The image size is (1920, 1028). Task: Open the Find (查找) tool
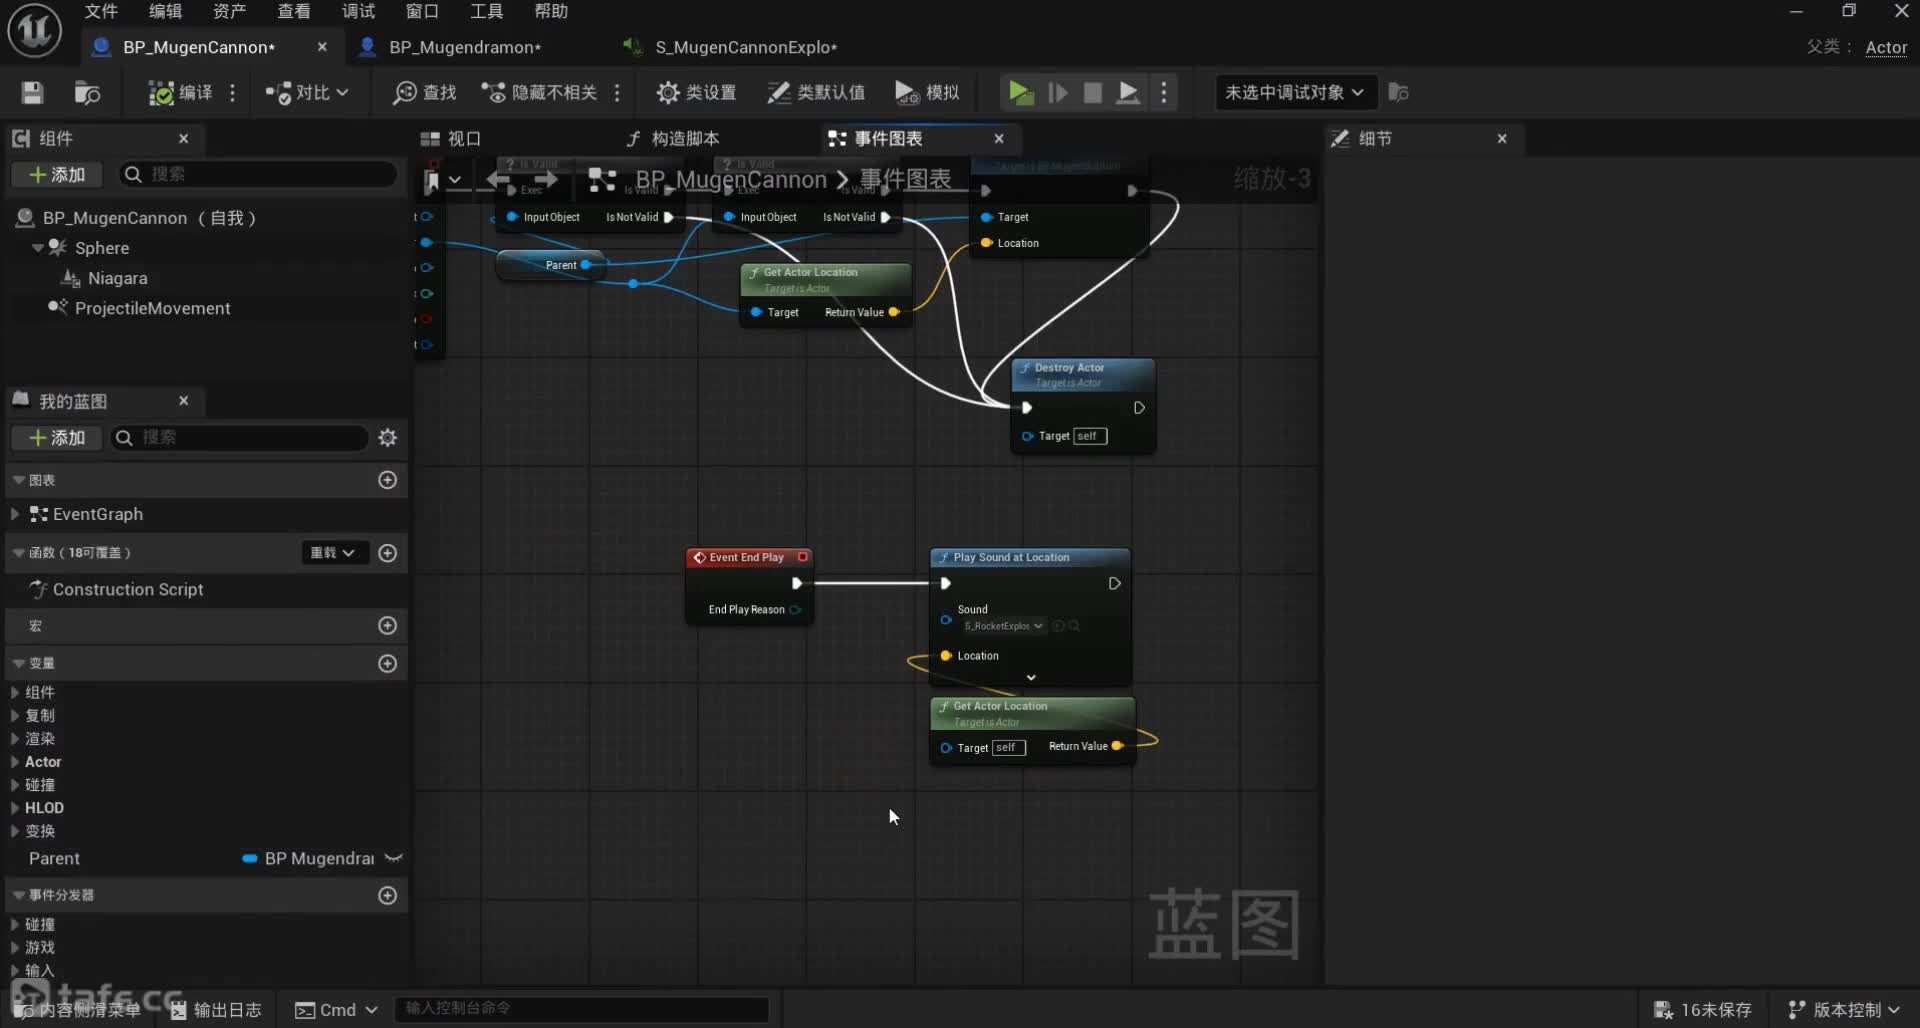(x=425, y=93)
